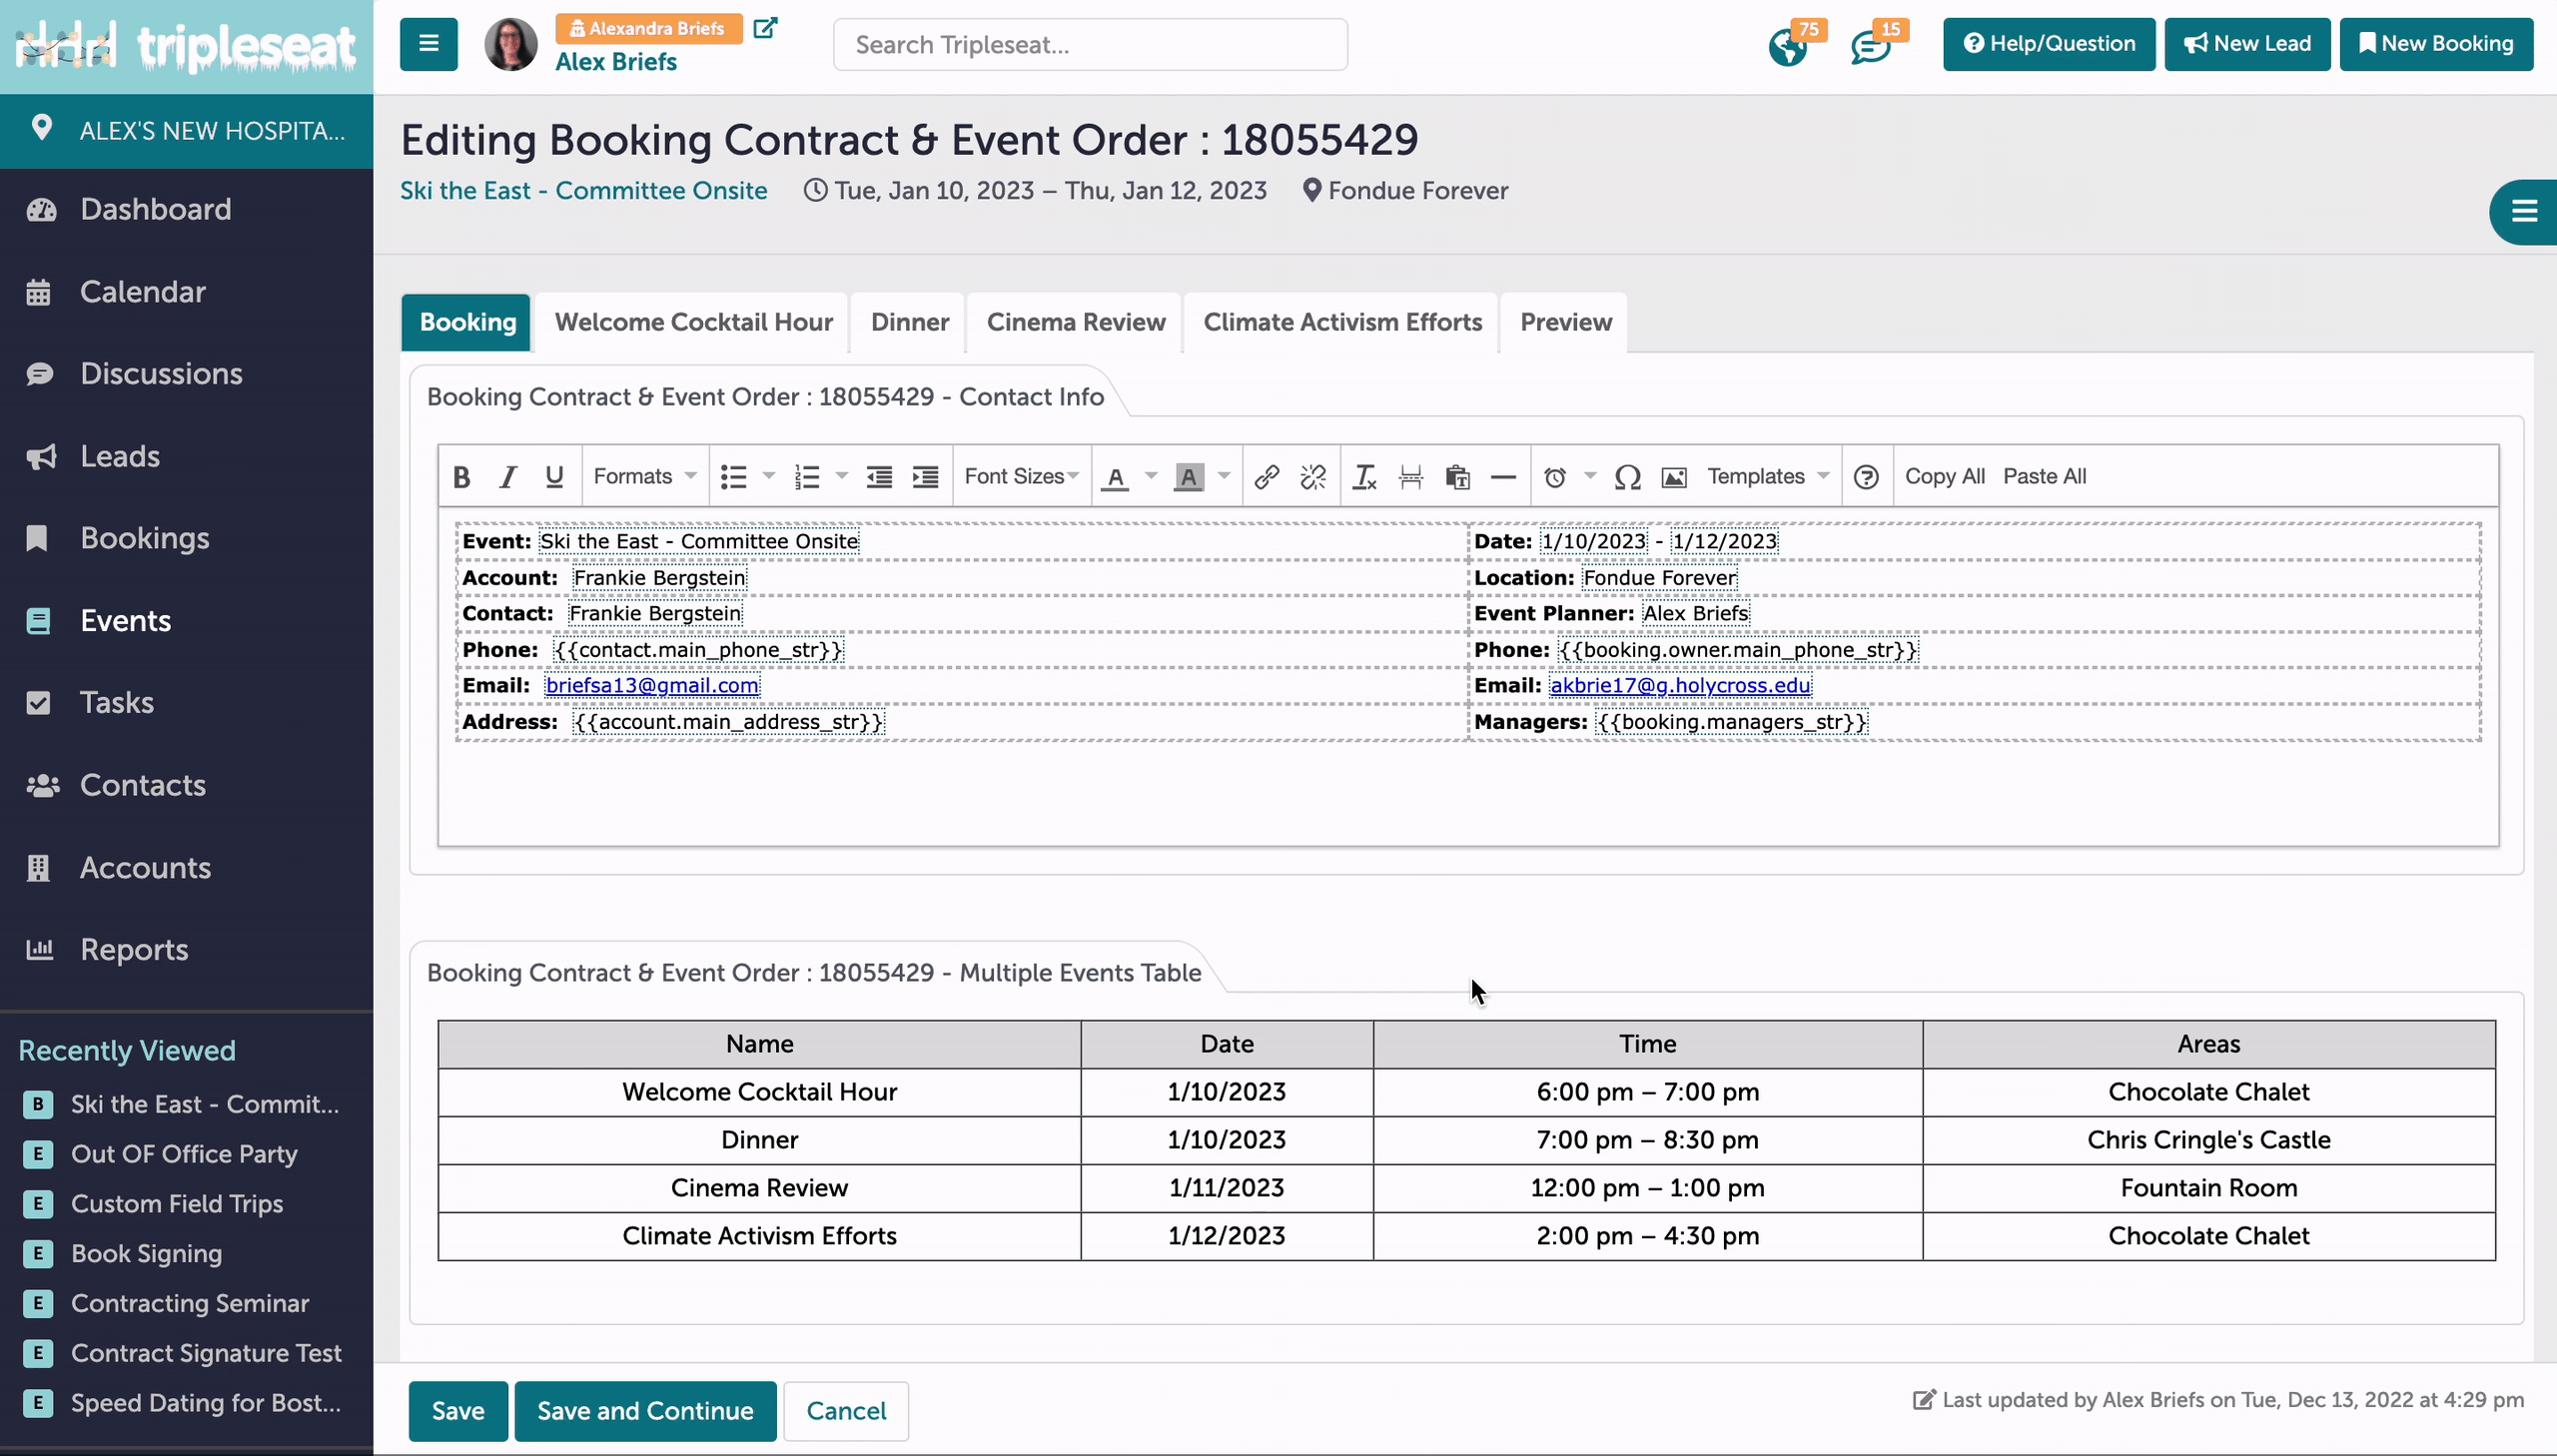The image size is (2557, 1456).
Task: Open the Formats dropdown
Action: 645,477
